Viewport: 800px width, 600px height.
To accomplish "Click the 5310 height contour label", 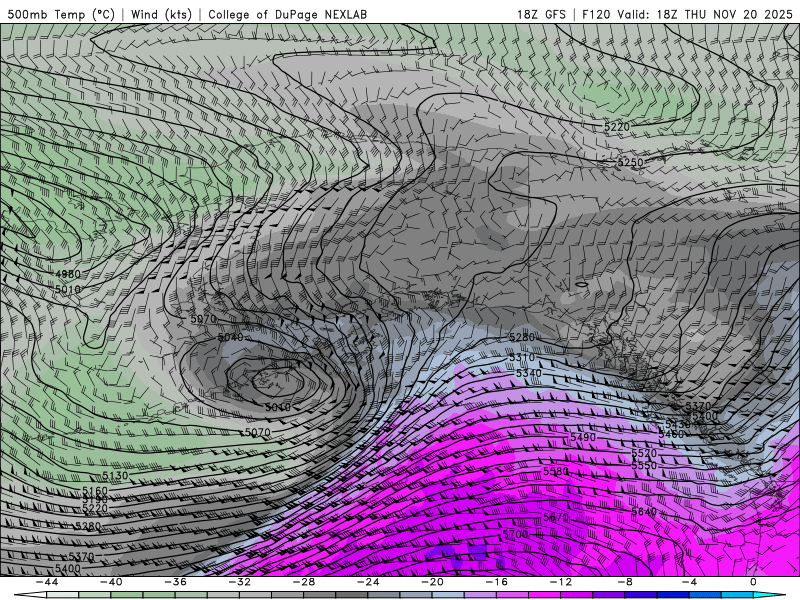I will coord(521,358).
